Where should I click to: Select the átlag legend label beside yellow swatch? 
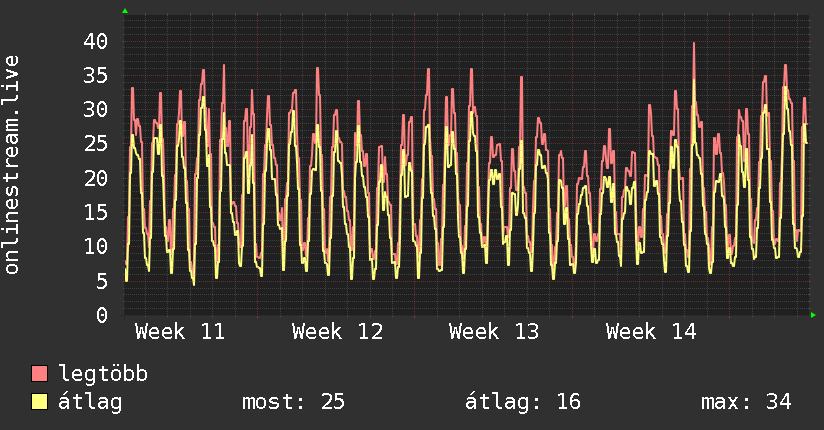[90, 402]
